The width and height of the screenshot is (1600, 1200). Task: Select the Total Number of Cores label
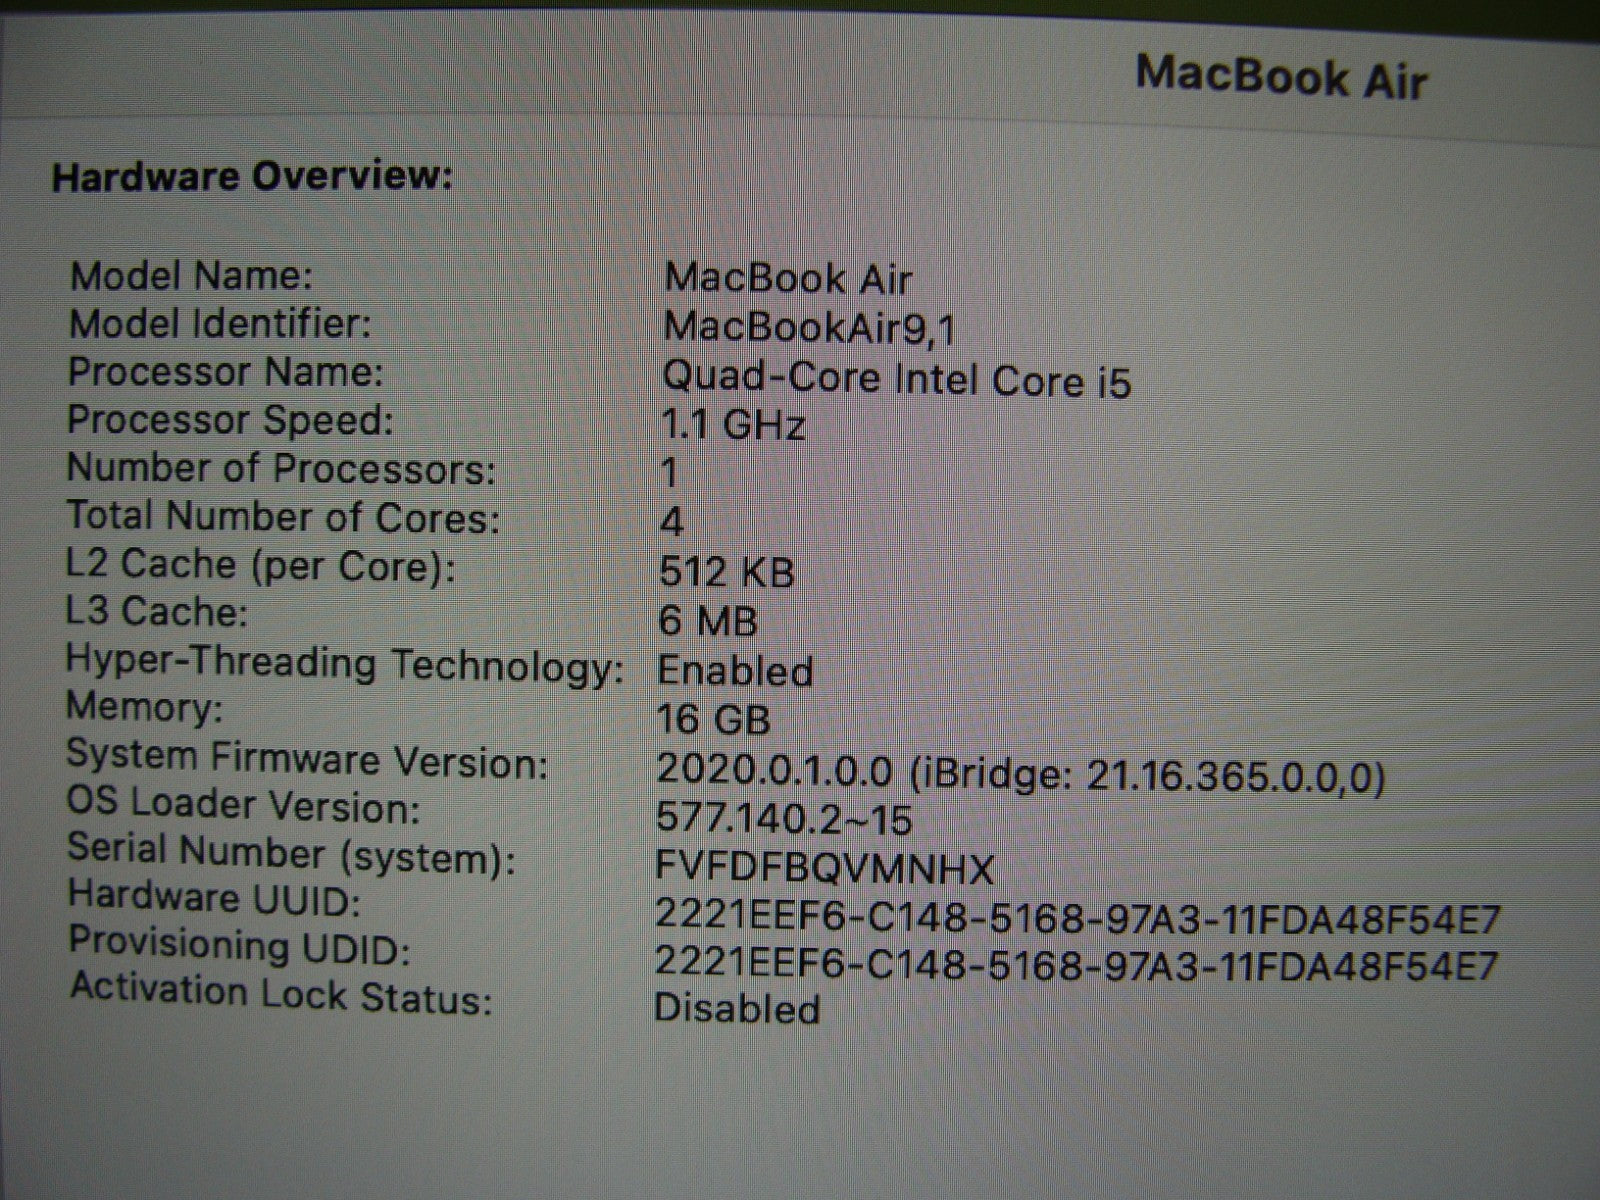282,517
